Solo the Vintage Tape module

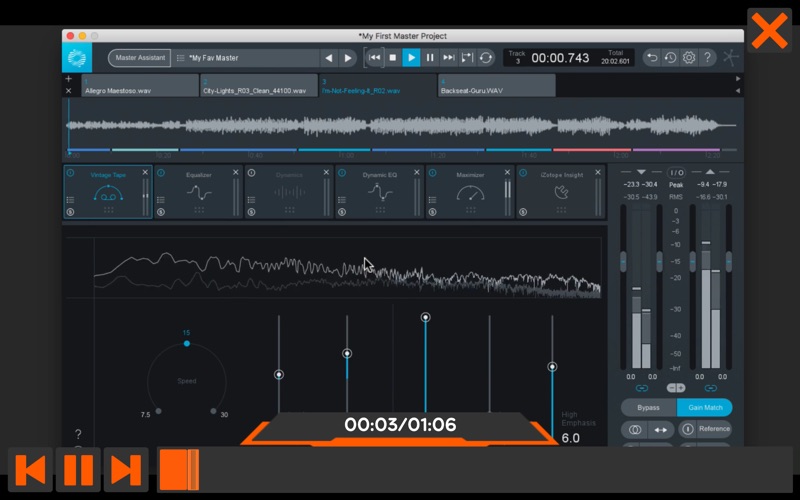coord(70,212)
